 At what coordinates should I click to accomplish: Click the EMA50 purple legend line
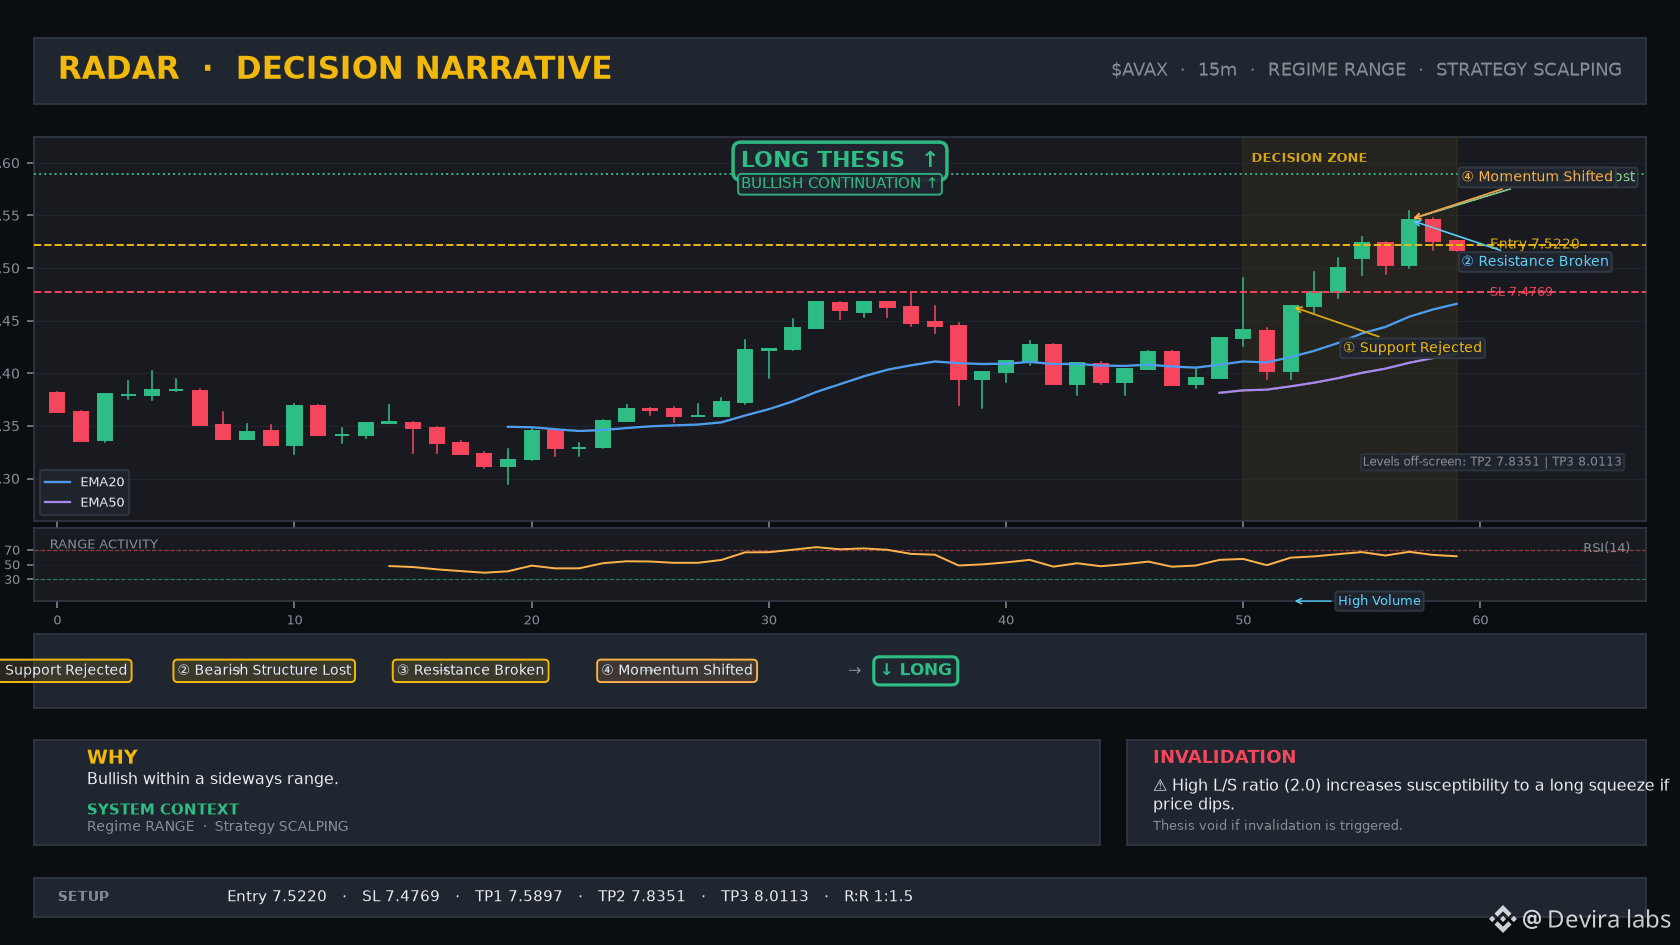(x=57, y=503)
